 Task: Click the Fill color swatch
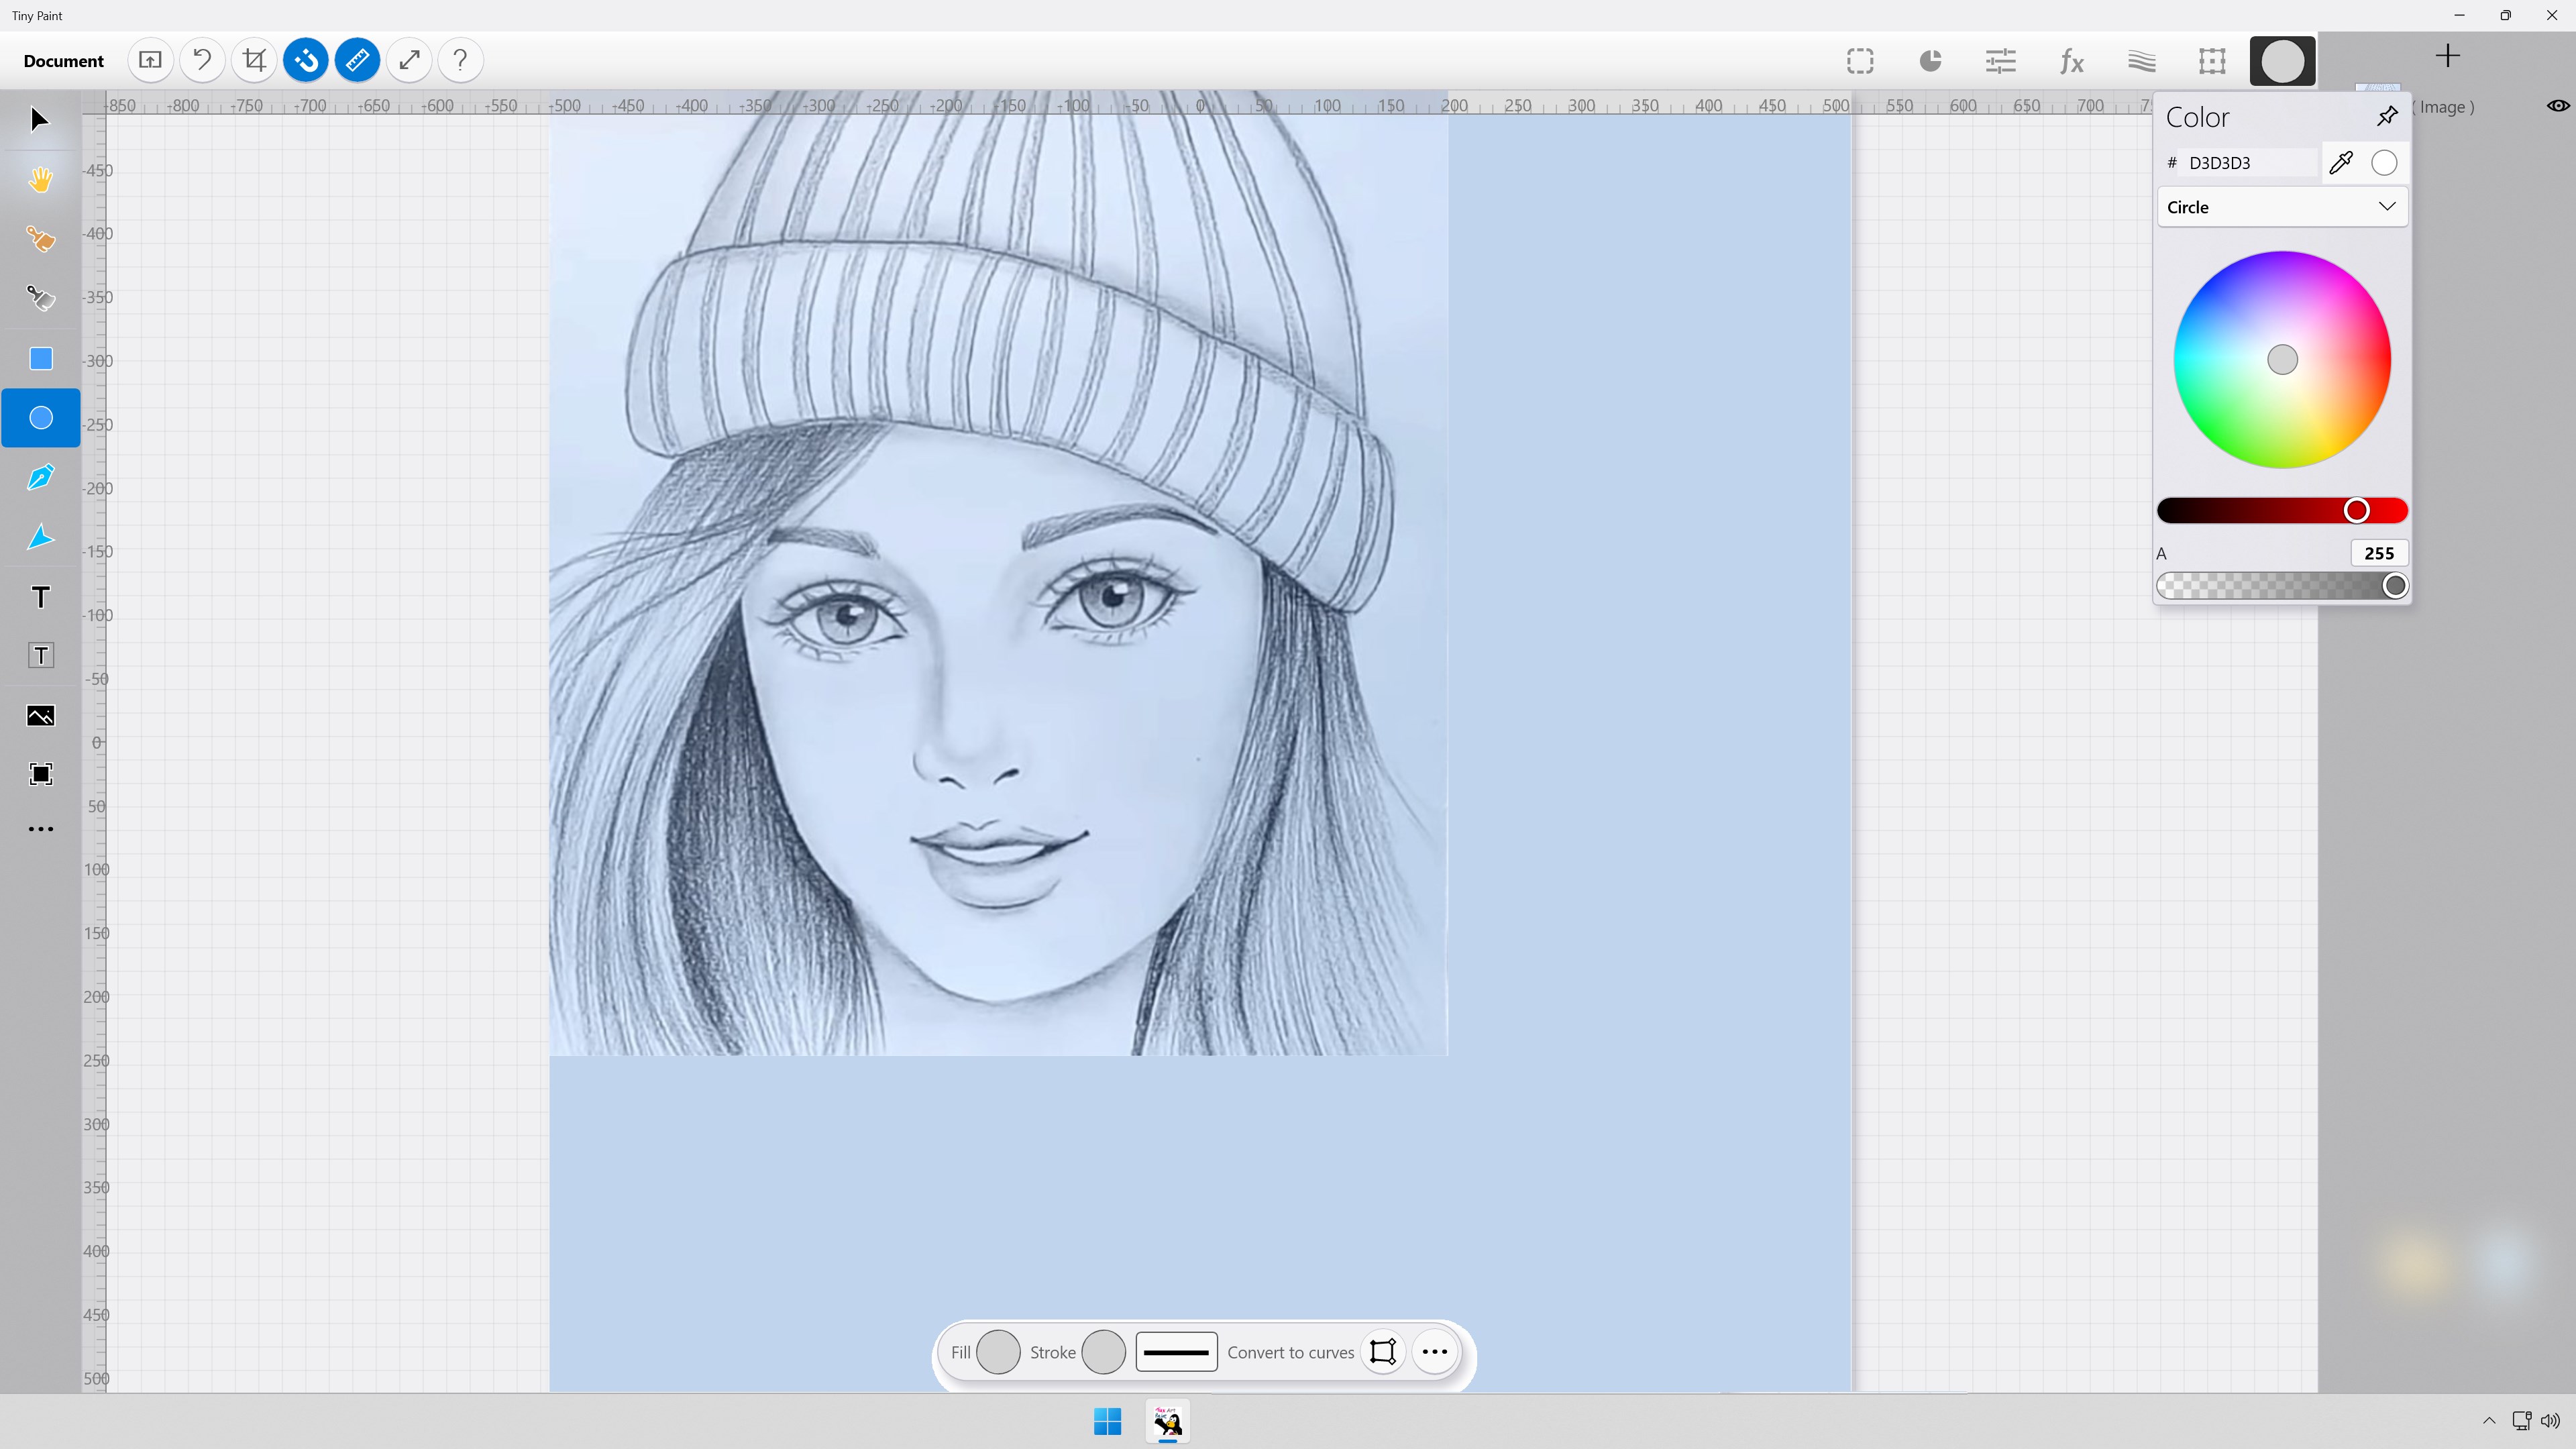click(997, 1352)
